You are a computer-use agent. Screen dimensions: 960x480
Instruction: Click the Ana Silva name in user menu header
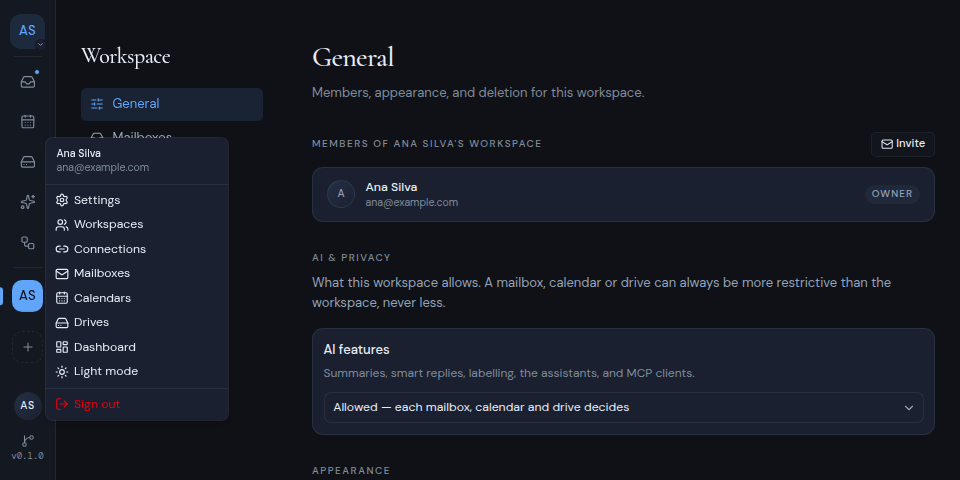tap(78, 154)
